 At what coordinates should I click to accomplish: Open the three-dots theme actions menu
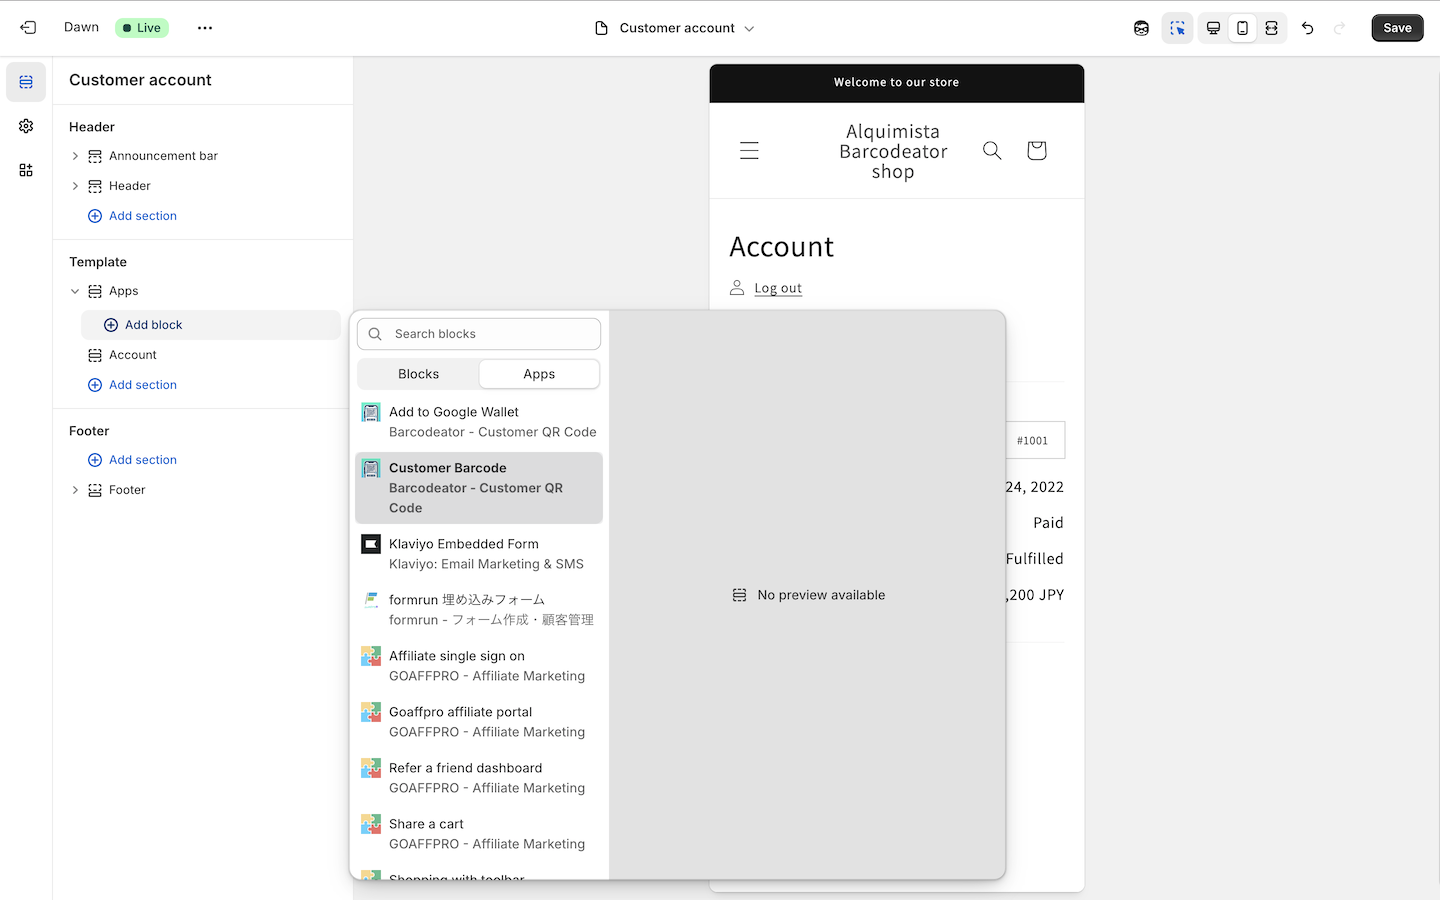click(x=205, y=28)
